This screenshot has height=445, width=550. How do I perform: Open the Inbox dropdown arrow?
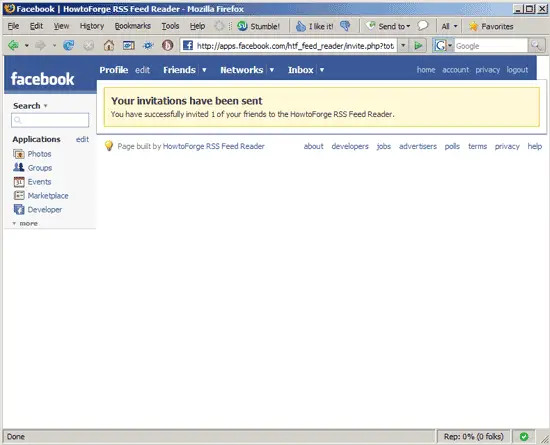(322, 70)
